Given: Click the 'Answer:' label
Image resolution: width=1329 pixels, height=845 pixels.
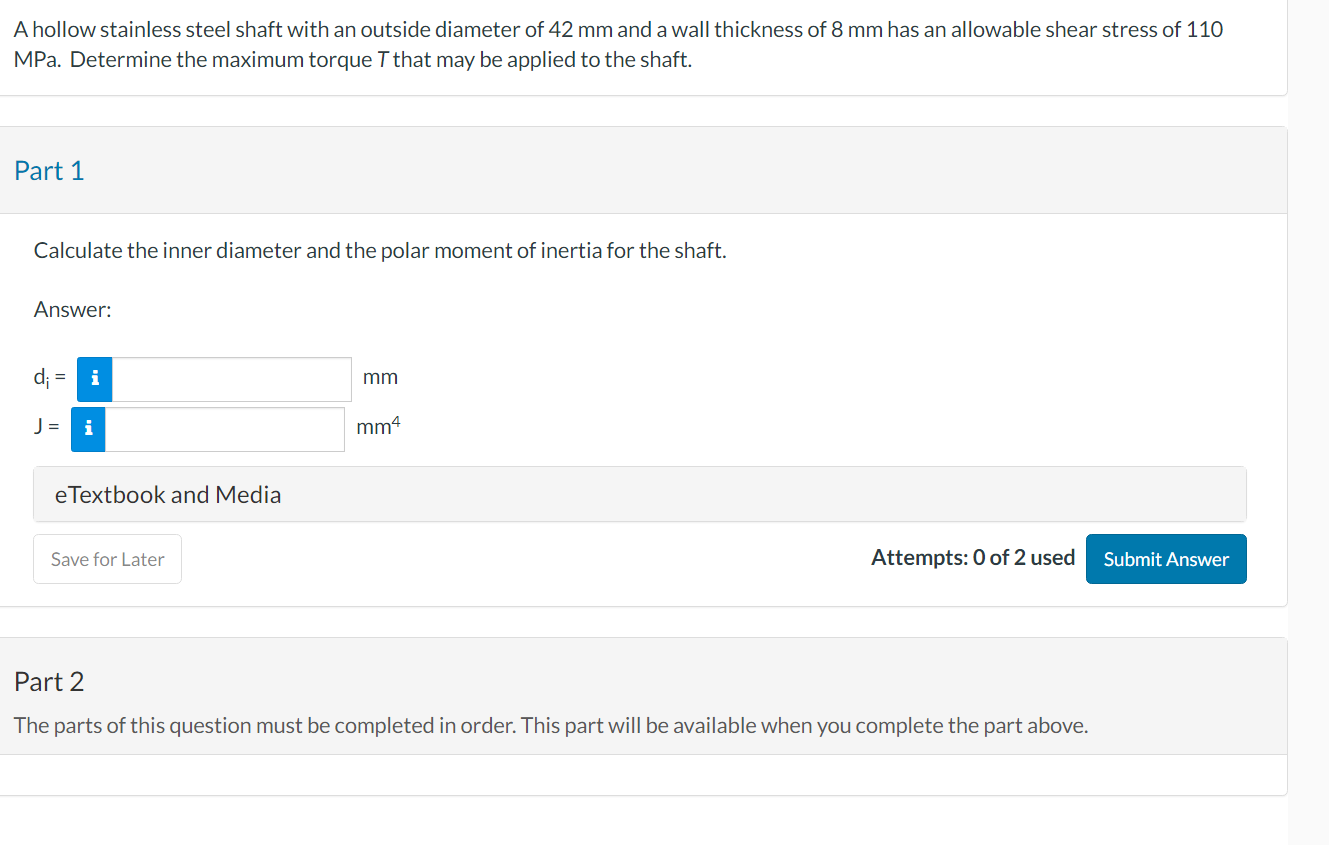Looking at the screenshot, I should pos(72,310).
